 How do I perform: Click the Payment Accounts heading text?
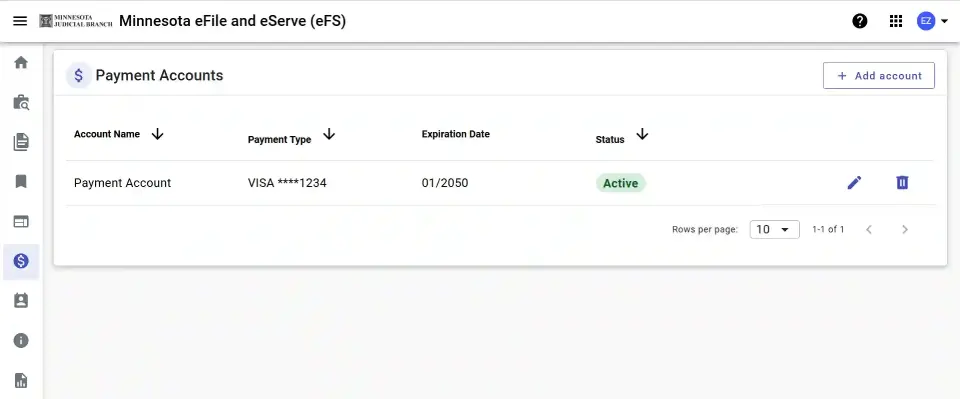tap(159, 76)
